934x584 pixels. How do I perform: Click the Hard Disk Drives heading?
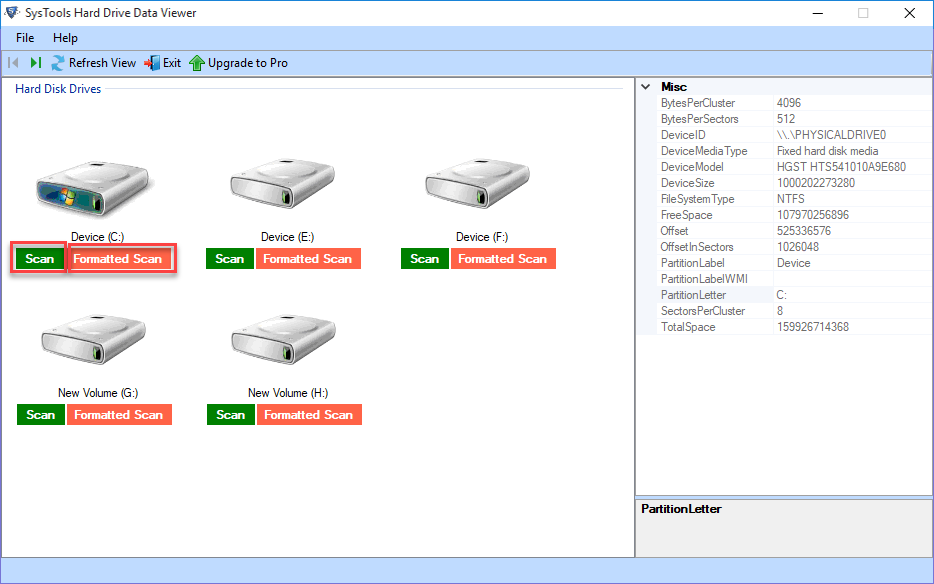click(58, 89)
